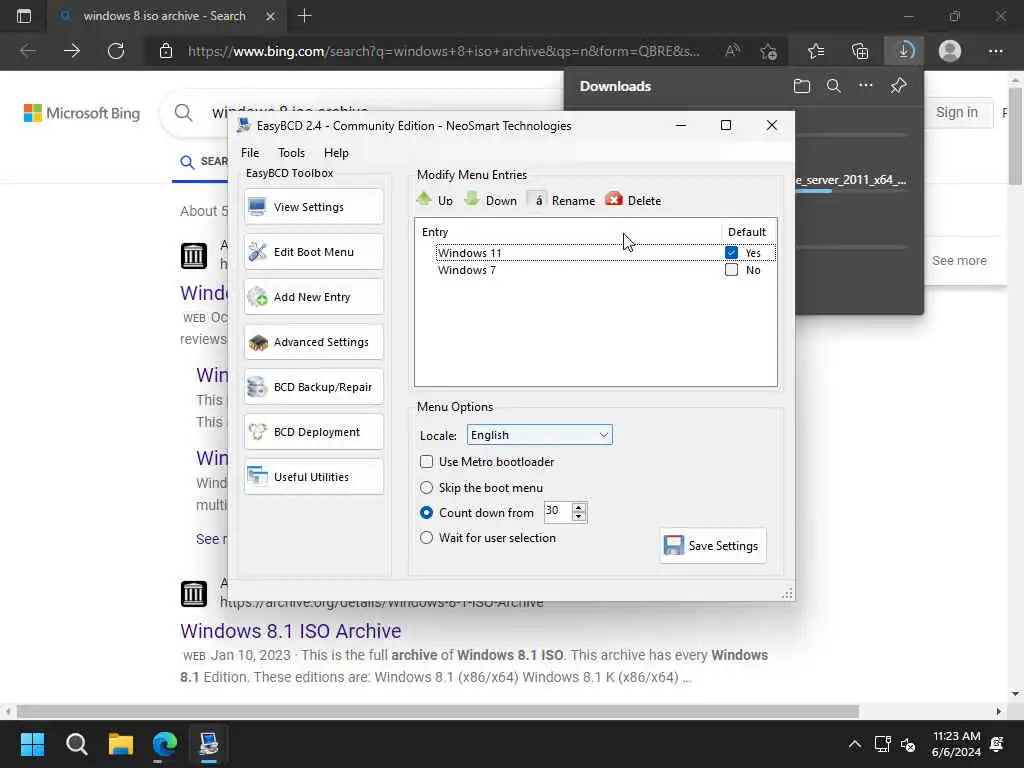Open Edge Collections icon
Viewport: 1024px width, 768px height.
click(860, 51)
